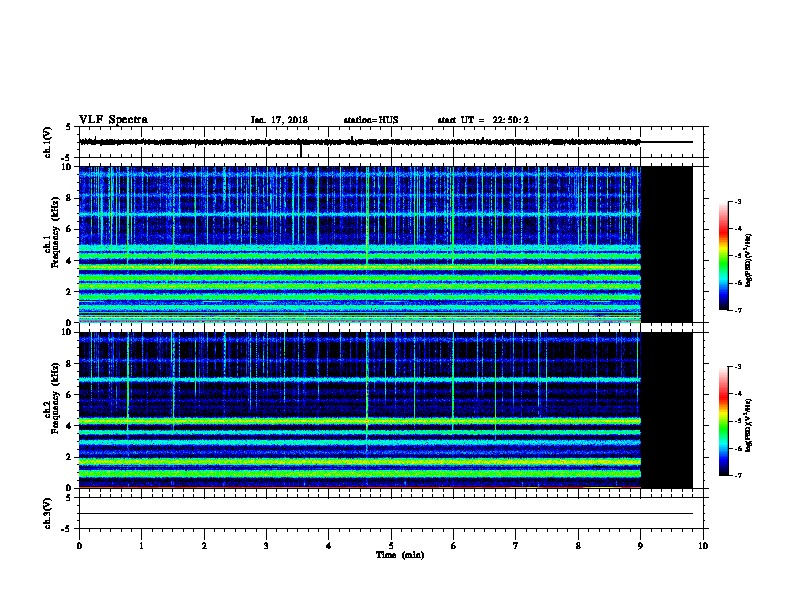Click the "ch.1(V)" waveform axis label
792x612 pixels.
tap(47, 142)
